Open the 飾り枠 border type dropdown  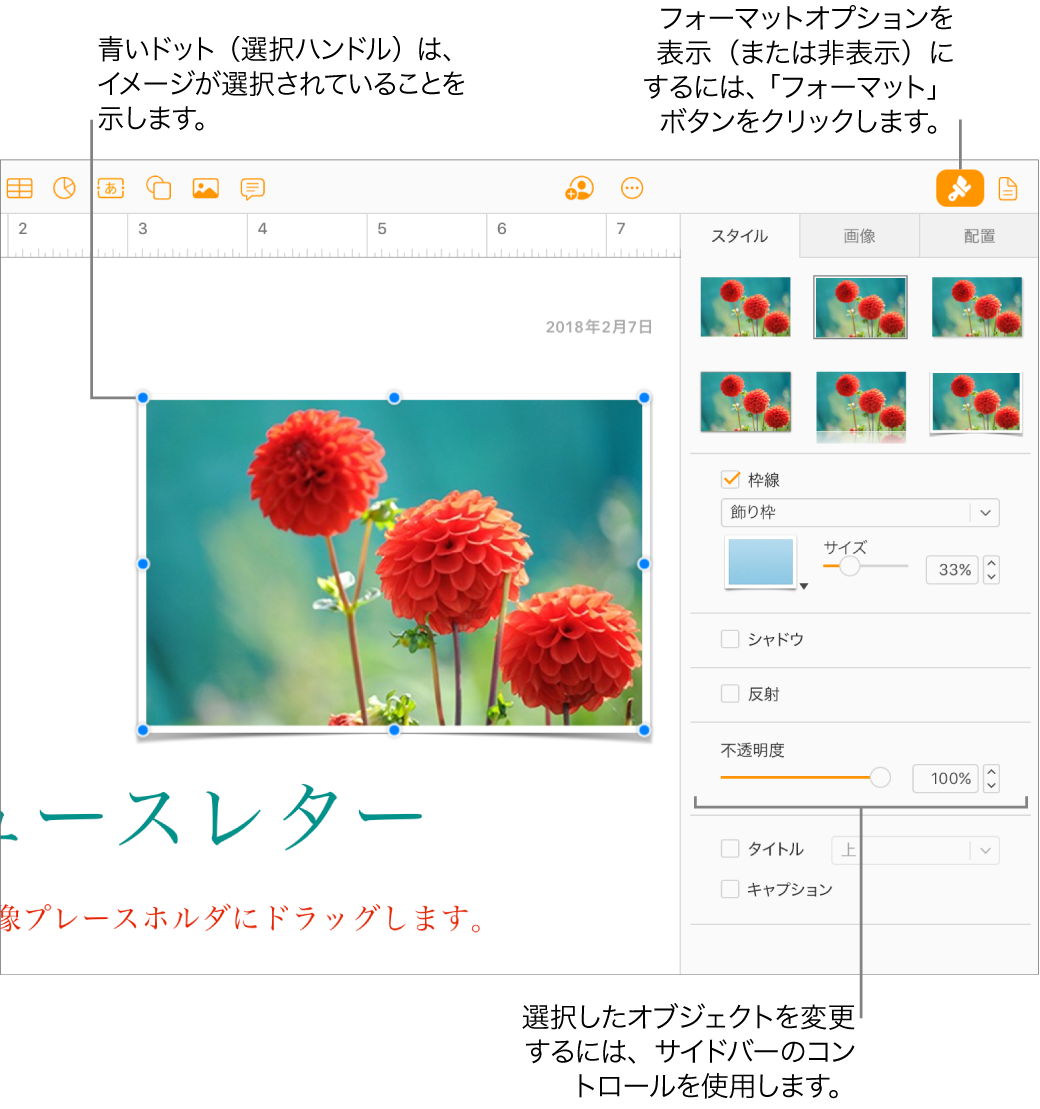pos(860,513)
